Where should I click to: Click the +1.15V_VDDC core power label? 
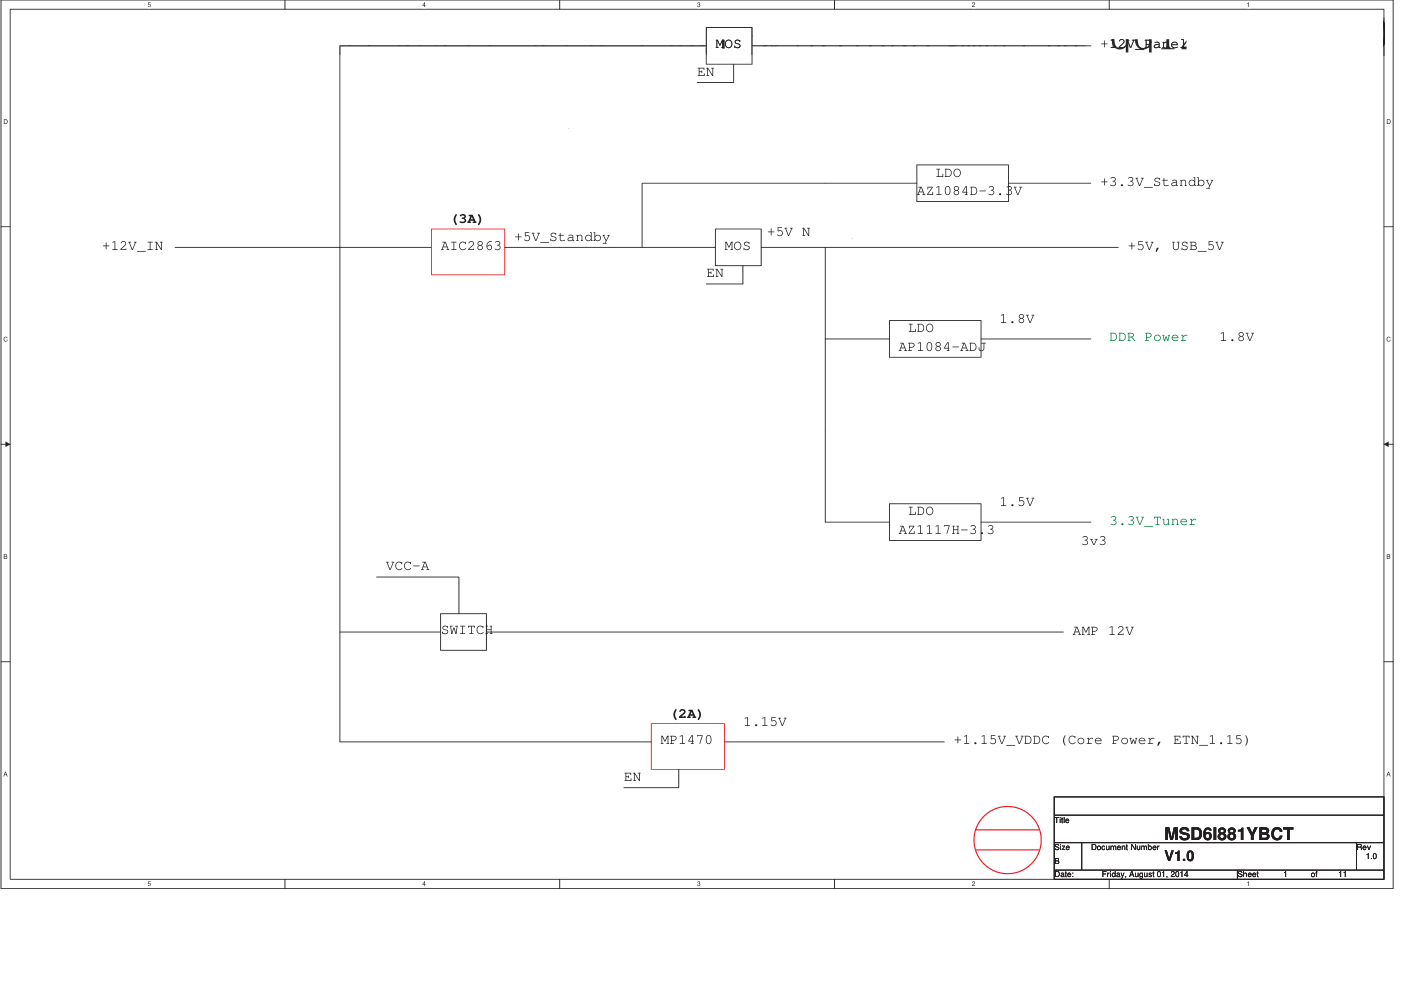[x=1100, y=740]
